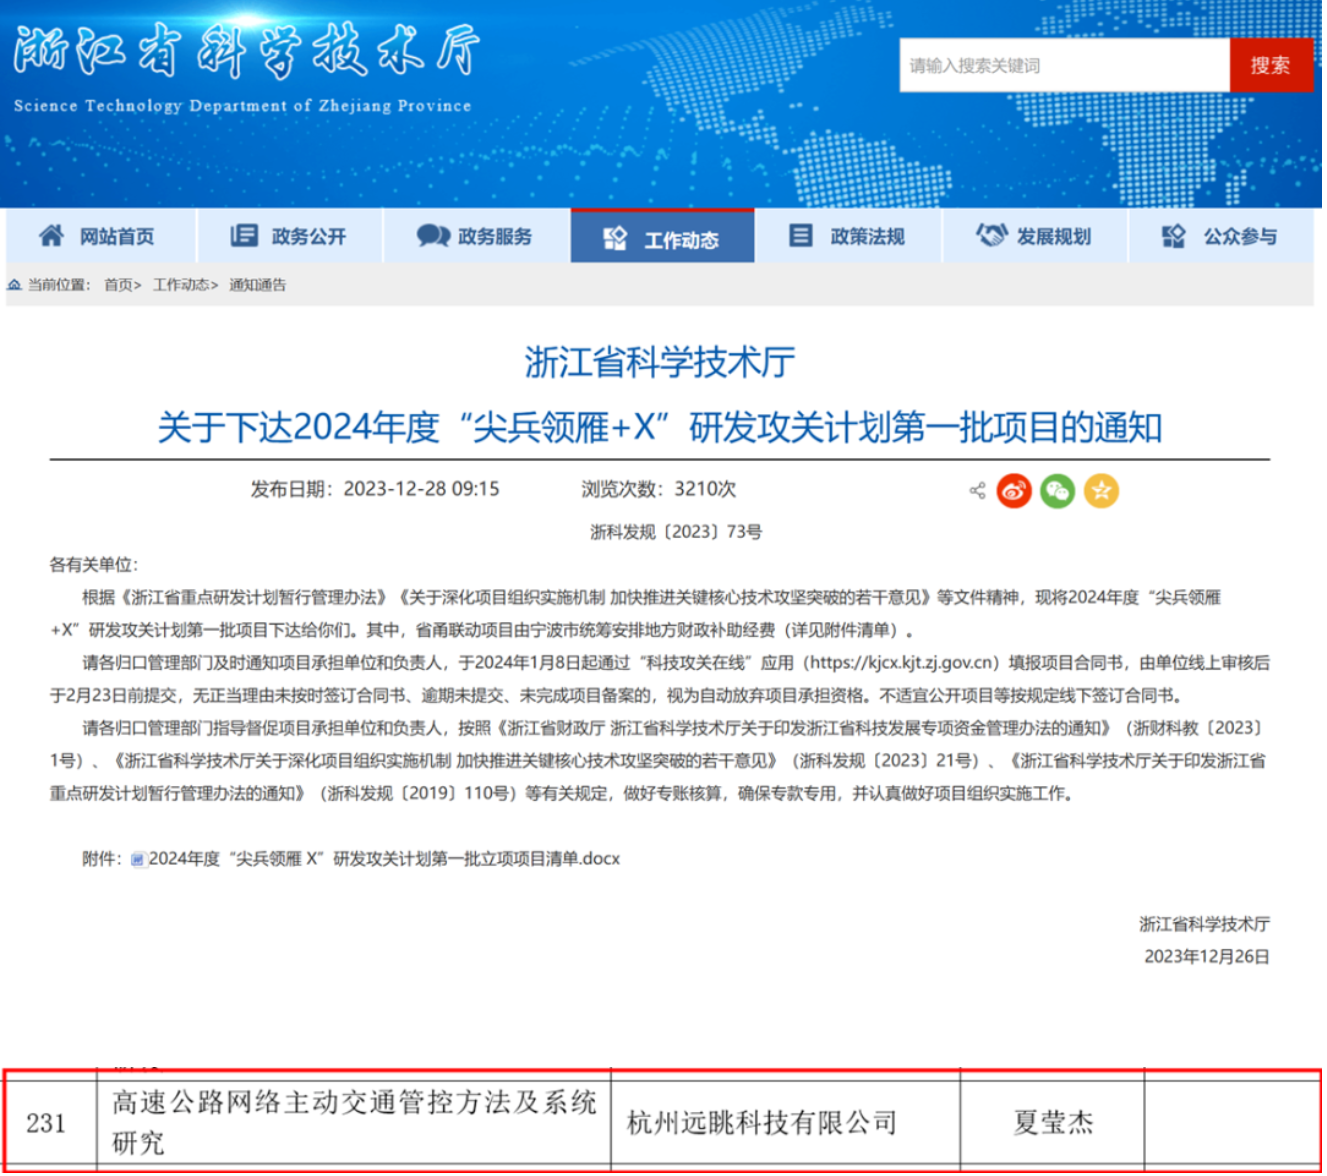
Task: Click the WeChat share icon
Action: [x=1057, y=491]
